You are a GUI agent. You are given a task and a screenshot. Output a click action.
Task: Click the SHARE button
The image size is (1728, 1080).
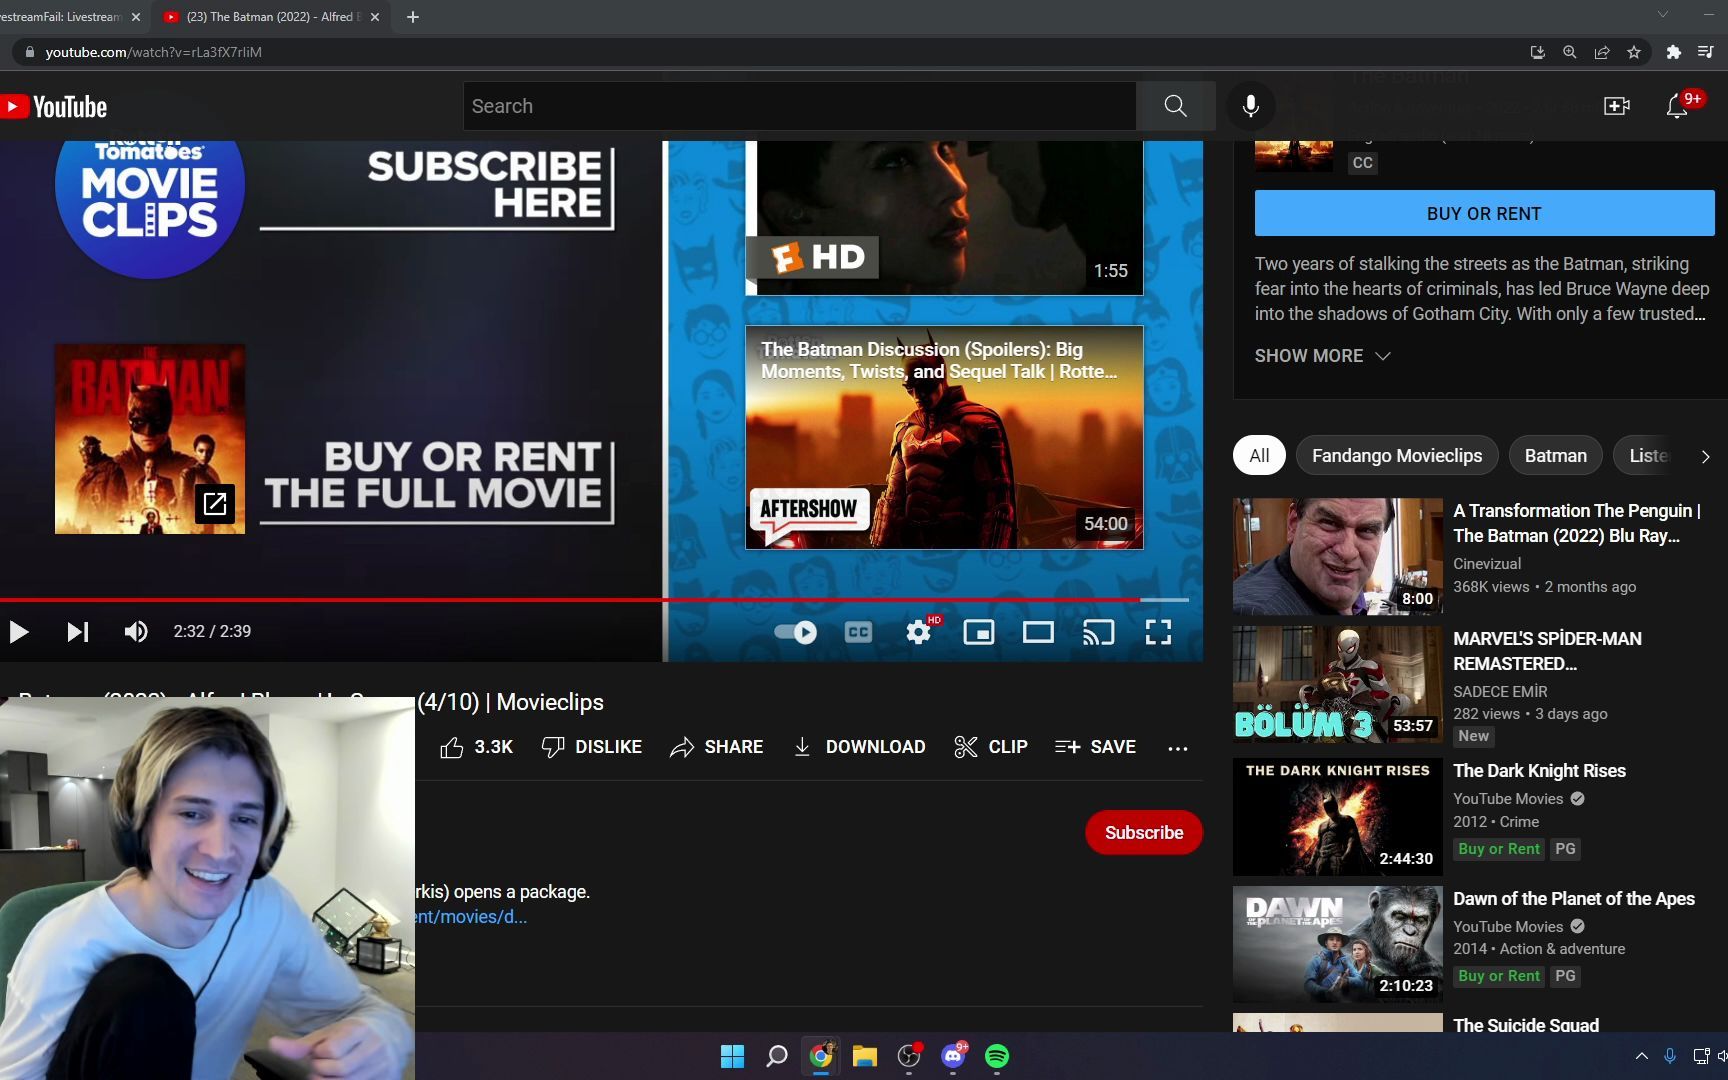pyautogui.click(x=716, y=747)
